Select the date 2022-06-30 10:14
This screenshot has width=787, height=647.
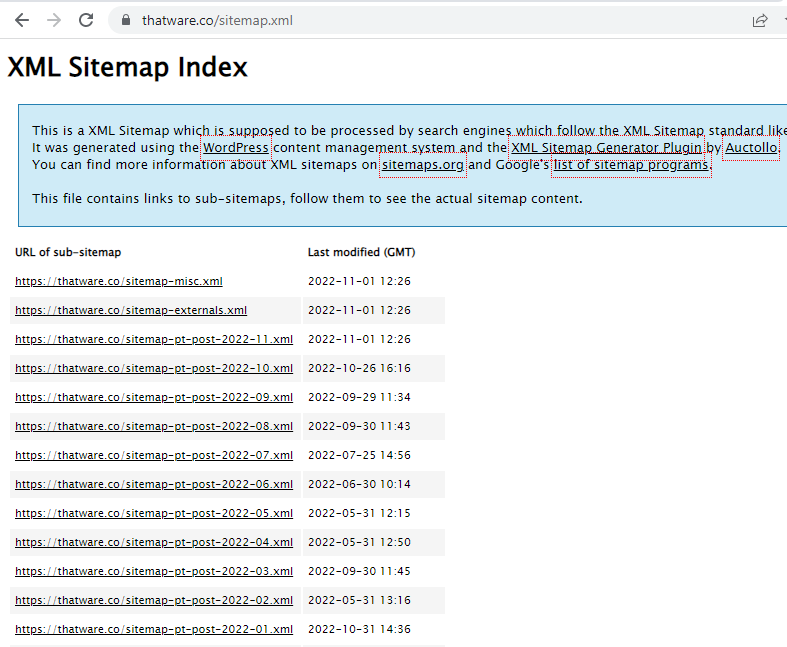[359, 484]
